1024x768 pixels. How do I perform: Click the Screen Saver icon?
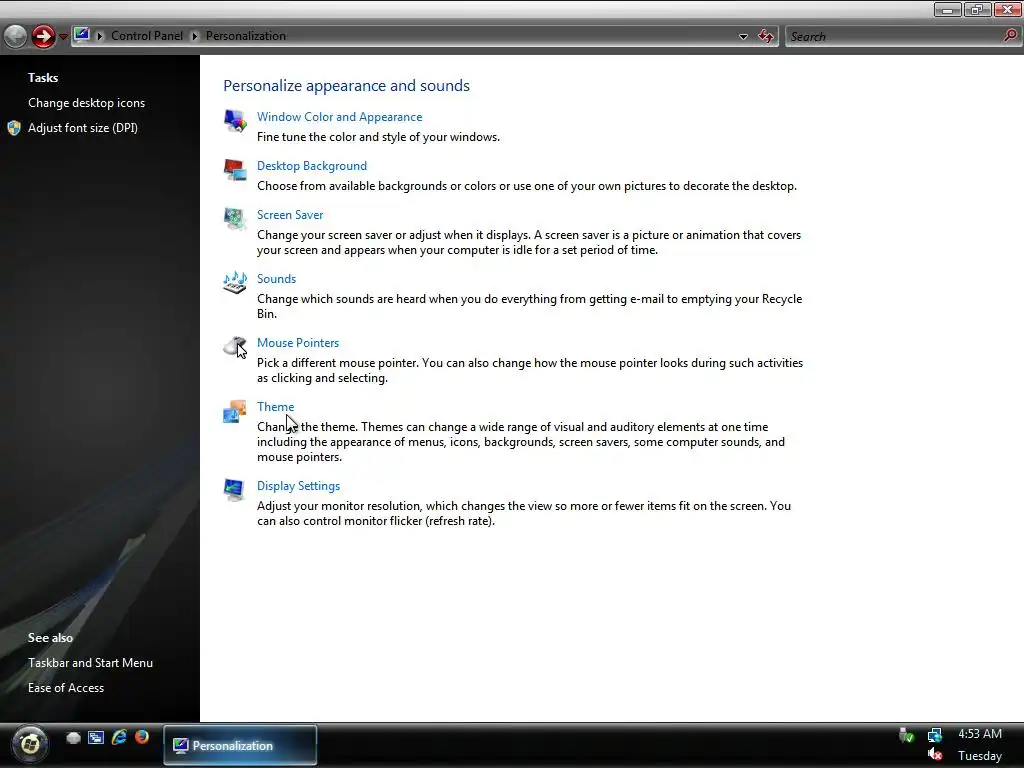235,219
